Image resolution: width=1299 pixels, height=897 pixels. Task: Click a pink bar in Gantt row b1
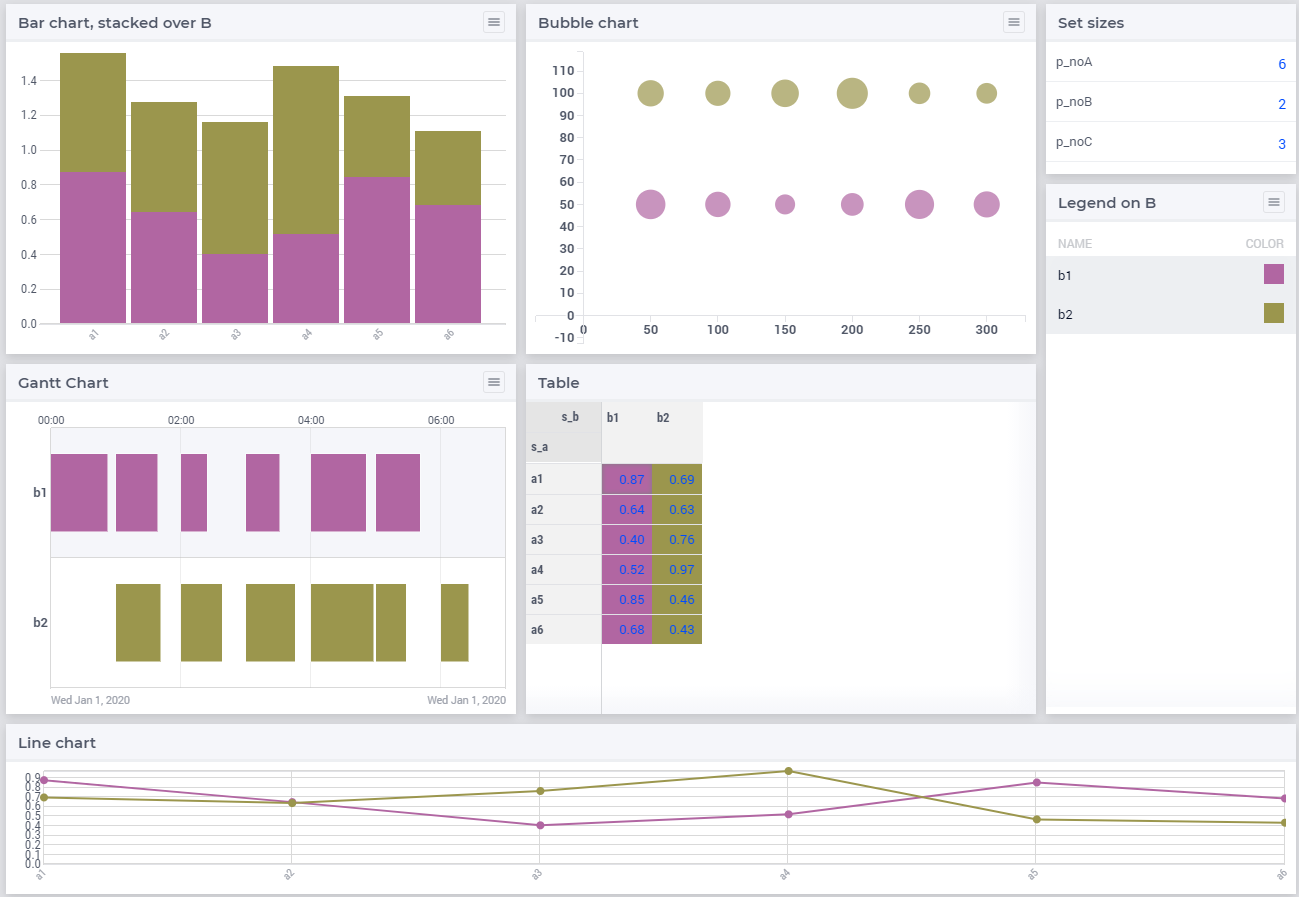[x=81, y=491]
